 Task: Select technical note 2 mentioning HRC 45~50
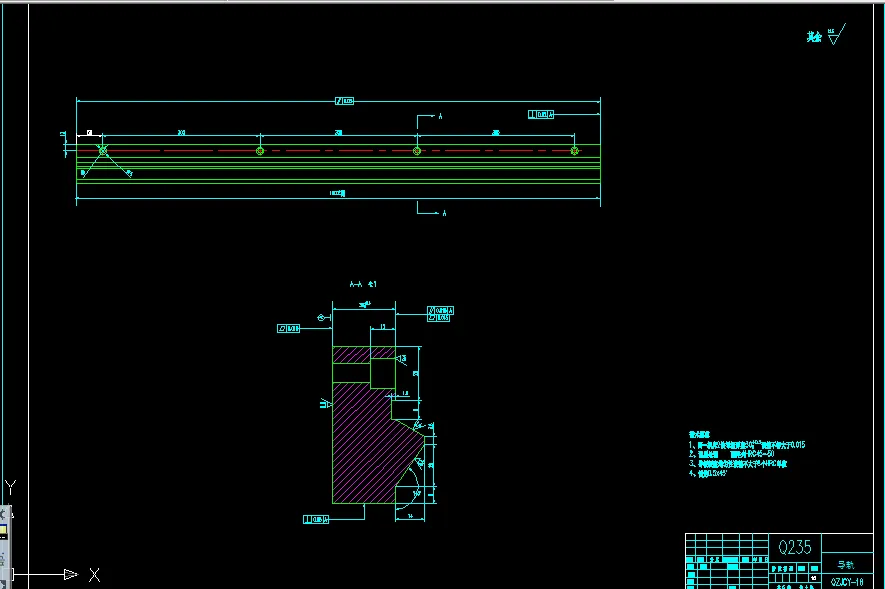tap(731, 454)
